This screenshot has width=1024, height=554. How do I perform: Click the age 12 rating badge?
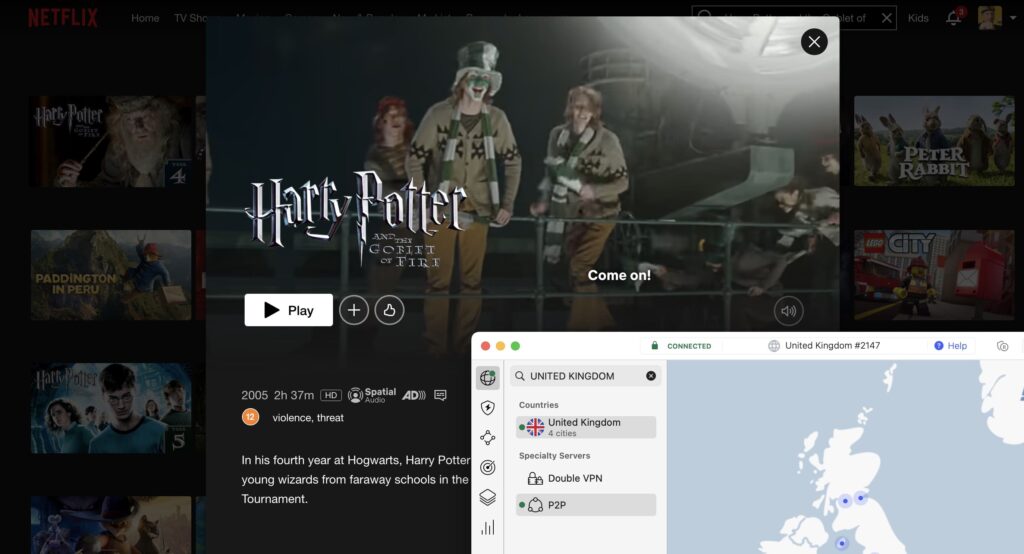coord(250,417)
